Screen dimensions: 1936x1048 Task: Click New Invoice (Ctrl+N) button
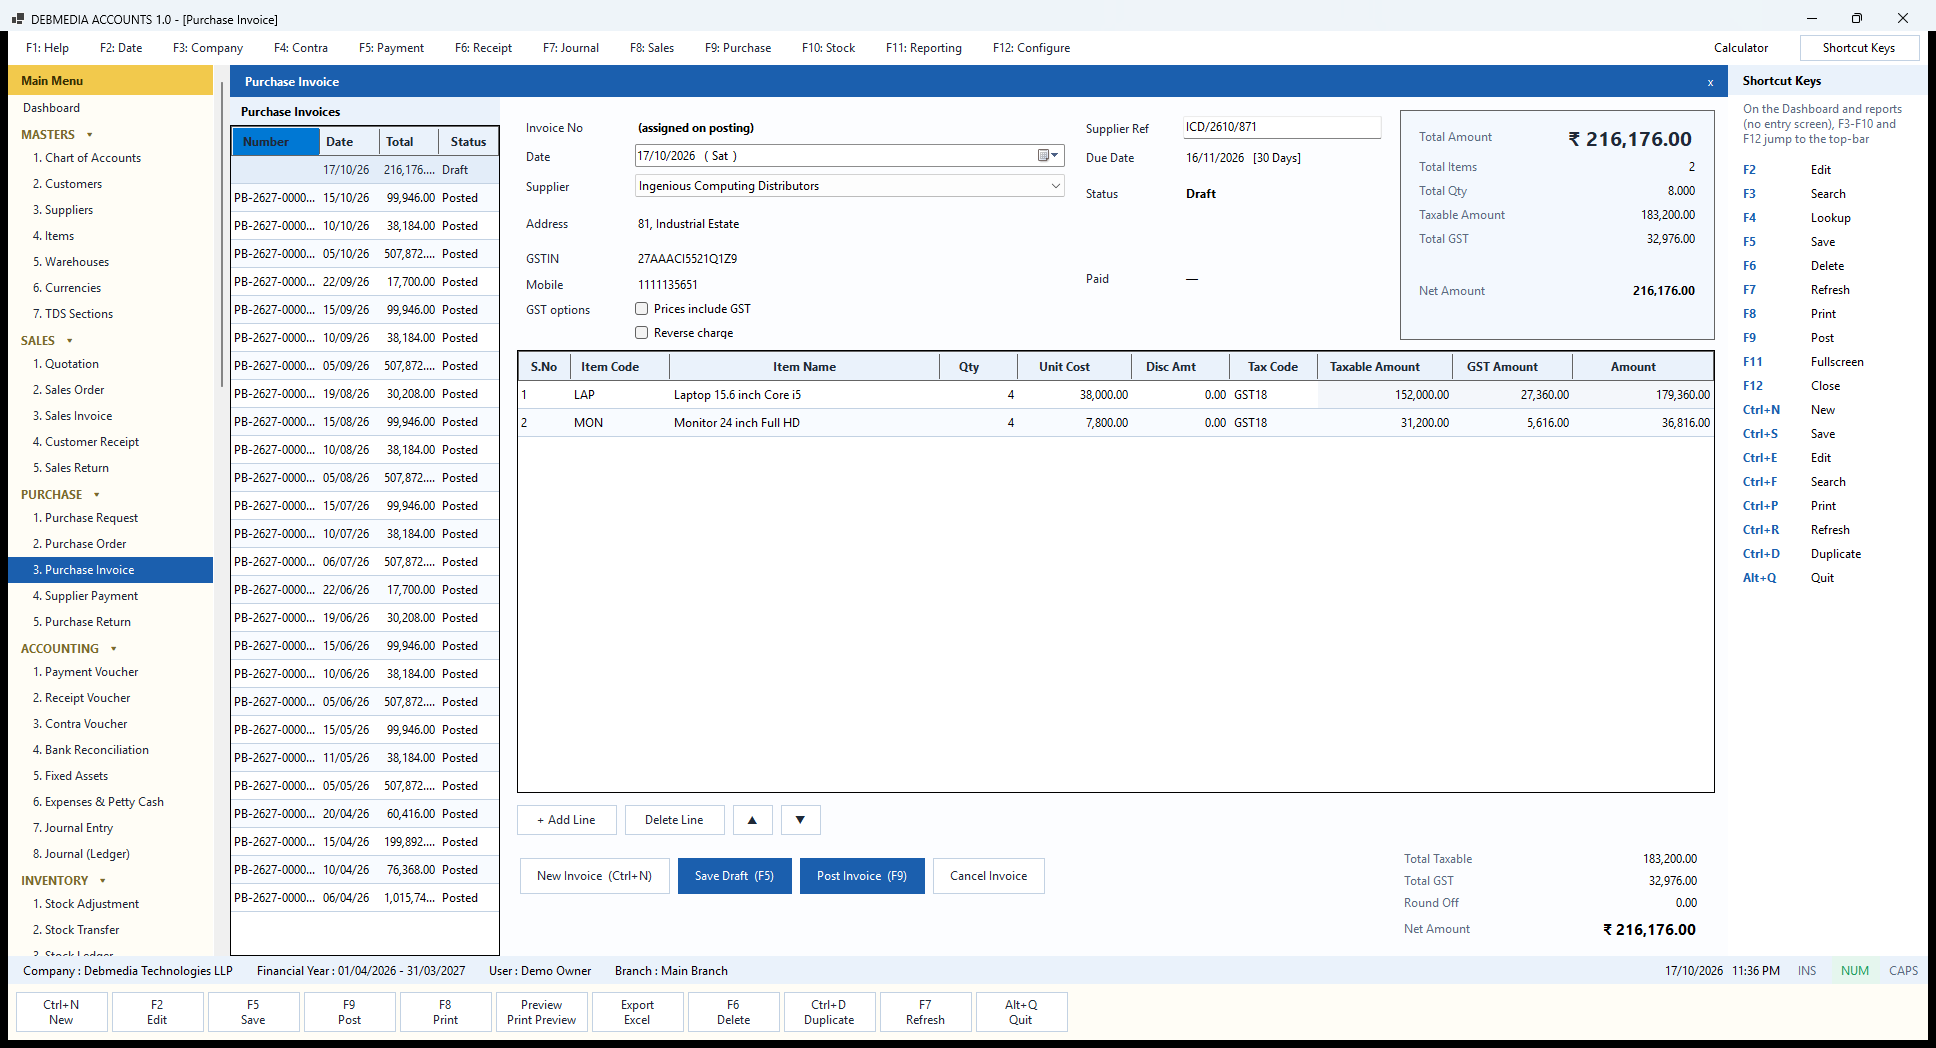[x=594, y=876]
